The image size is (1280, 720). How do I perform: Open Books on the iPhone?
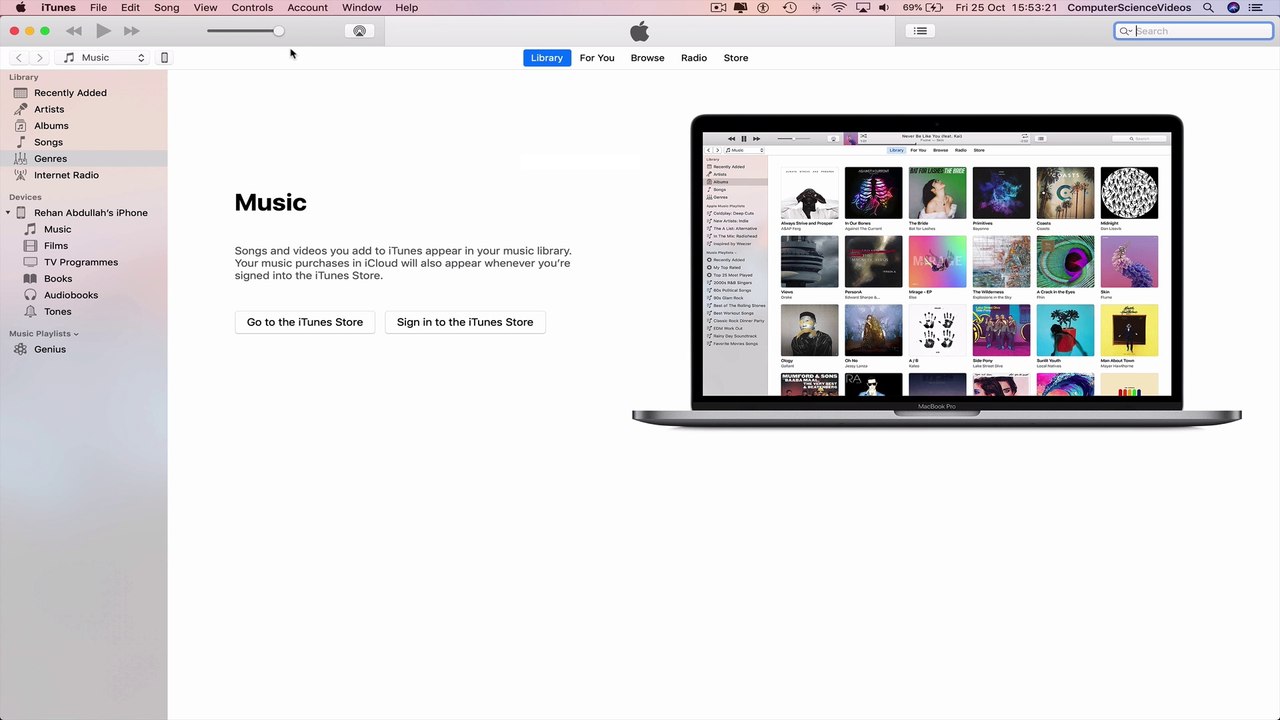click(x=84, y=279)
